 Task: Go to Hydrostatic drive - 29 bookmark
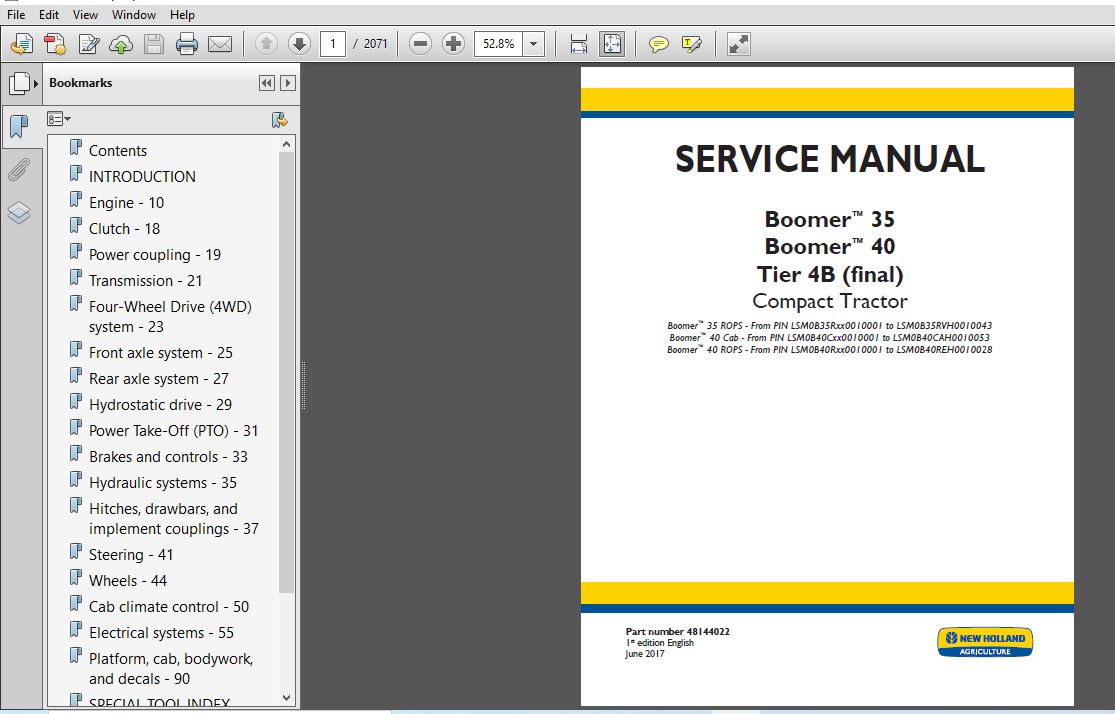(161, 405)
